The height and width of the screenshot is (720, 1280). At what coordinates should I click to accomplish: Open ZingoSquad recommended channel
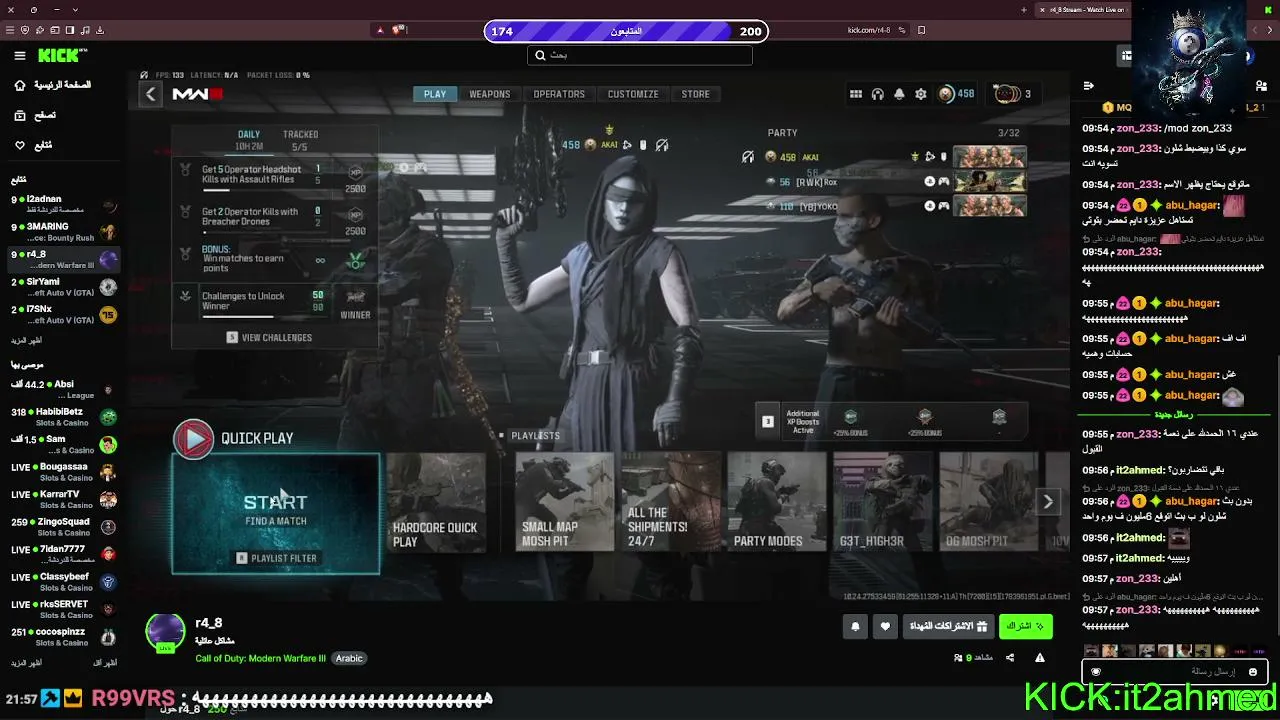[64, 527]
